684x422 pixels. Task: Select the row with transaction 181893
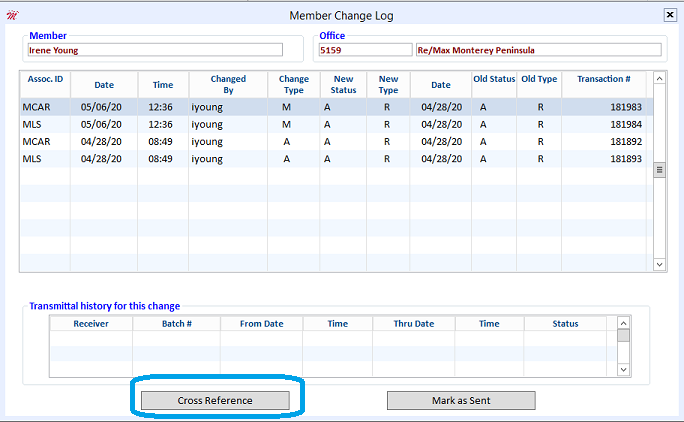tap(336, 159)
